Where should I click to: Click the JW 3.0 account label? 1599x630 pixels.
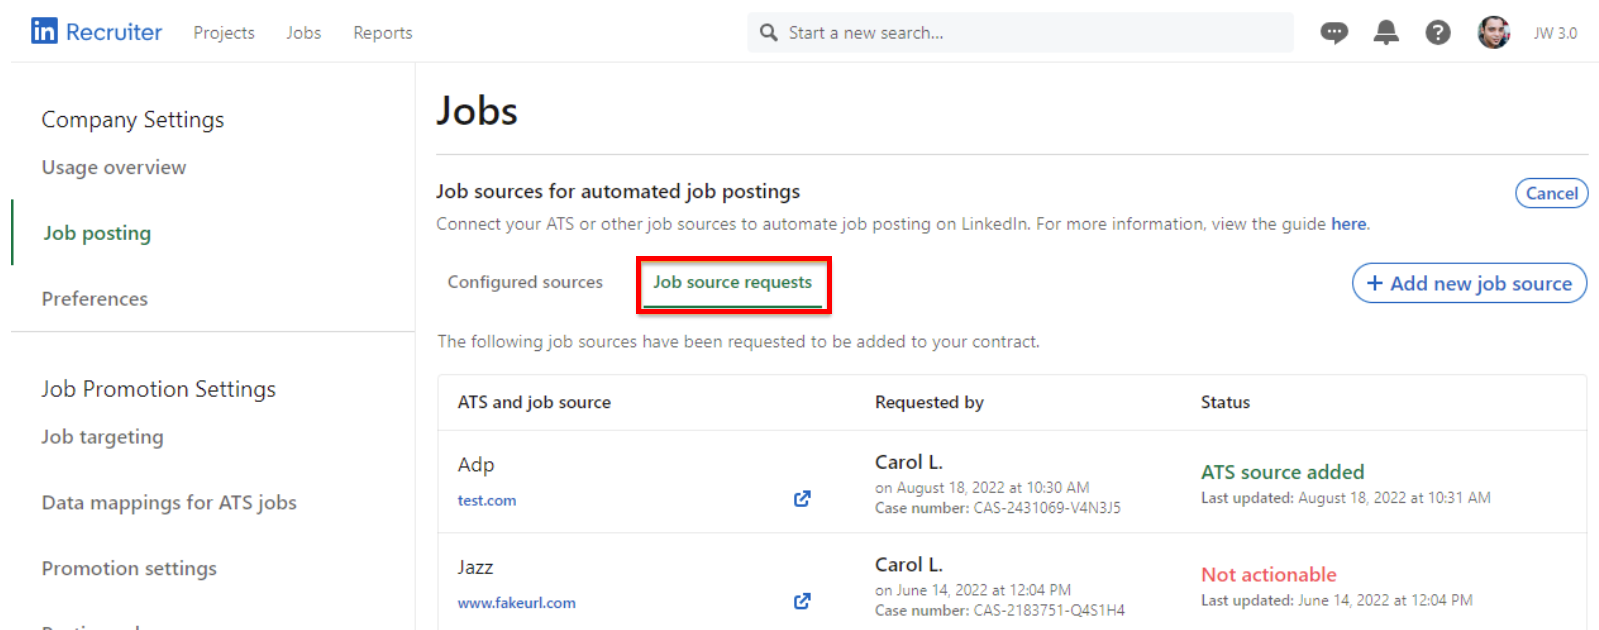[1556, 33]
